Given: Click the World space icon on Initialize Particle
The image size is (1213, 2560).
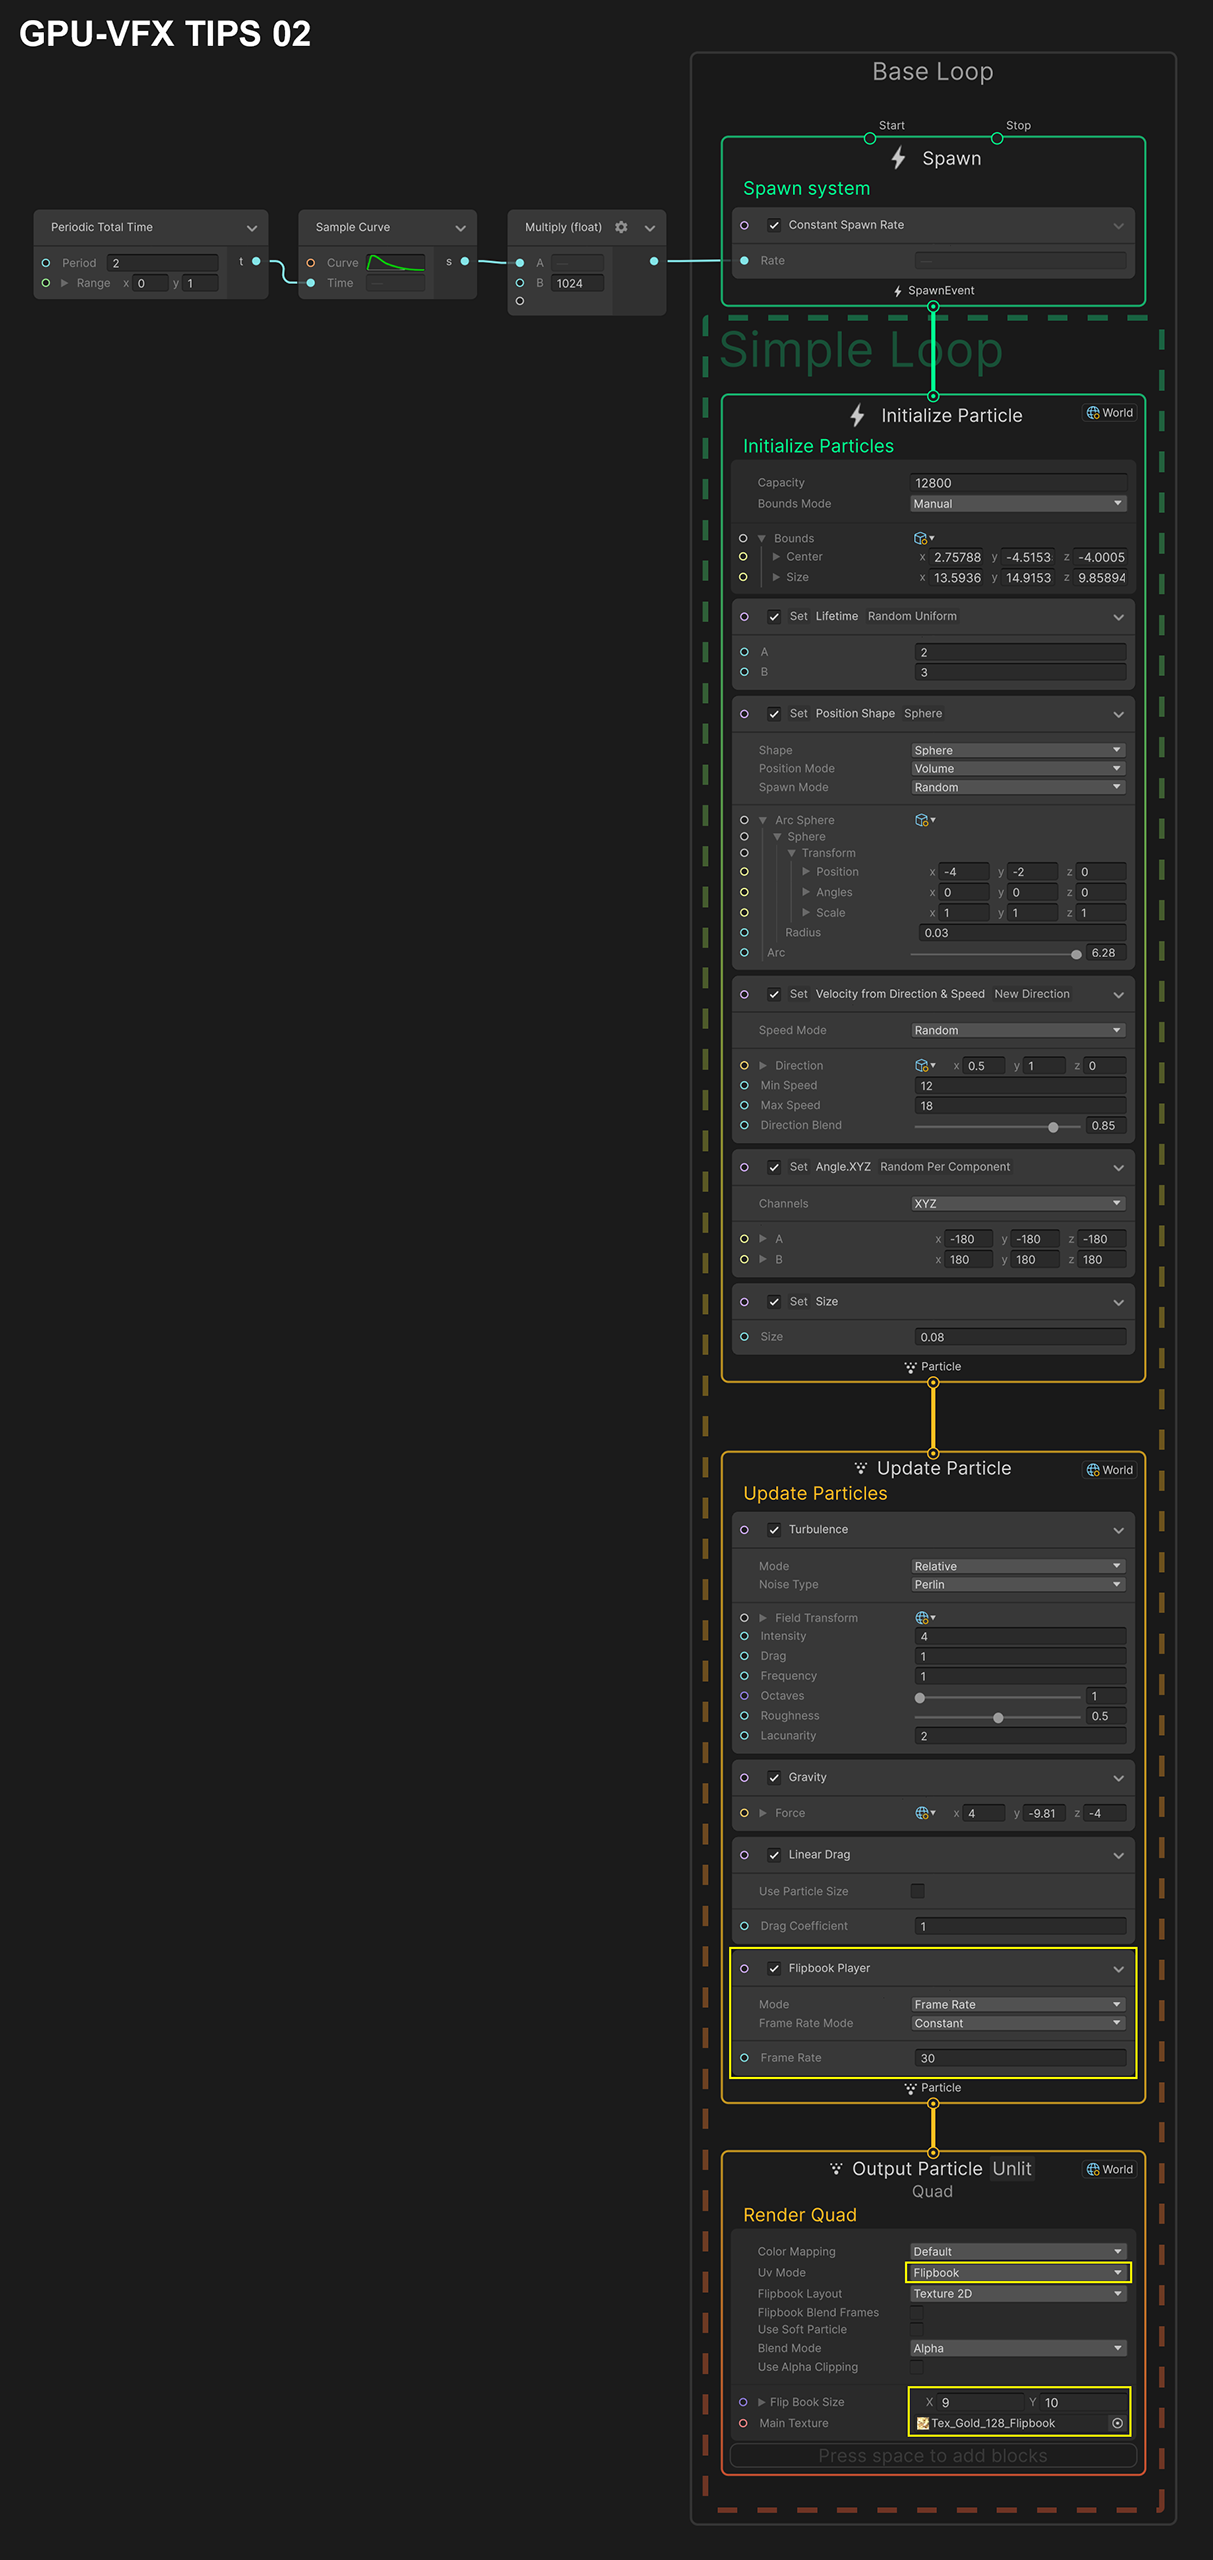Looking at the screenshot, I should 1093,413.
